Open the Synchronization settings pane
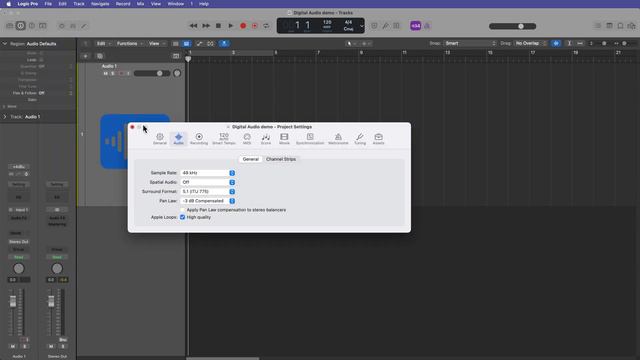 310,139
